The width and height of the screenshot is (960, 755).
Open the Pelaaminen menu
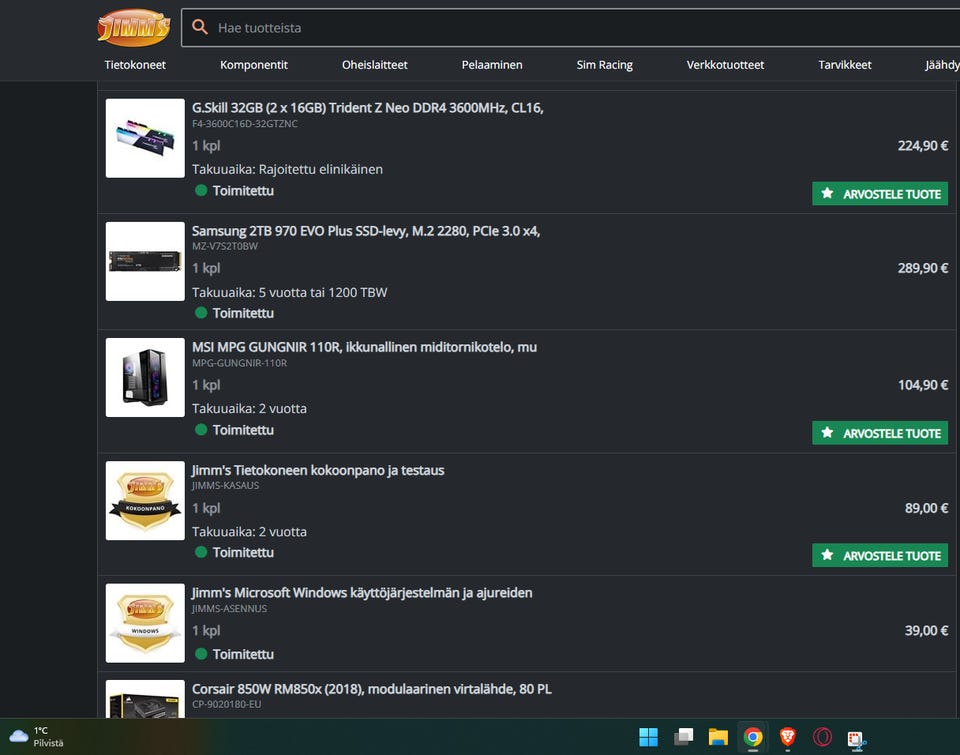pyautogui.click(x=492, y=65)
